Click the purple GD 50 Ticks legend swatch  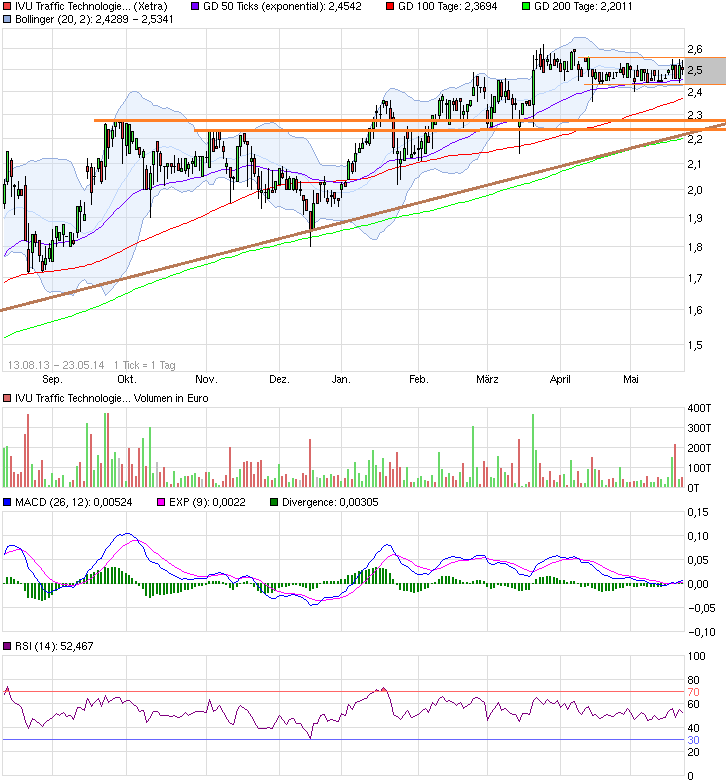pos(196,6)
